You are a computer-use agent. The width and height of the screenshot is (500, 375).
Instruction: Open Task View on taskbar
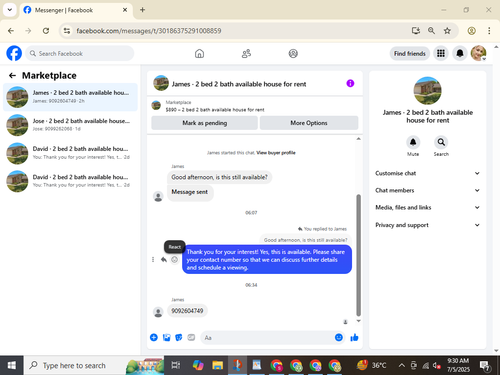[176, 365]
